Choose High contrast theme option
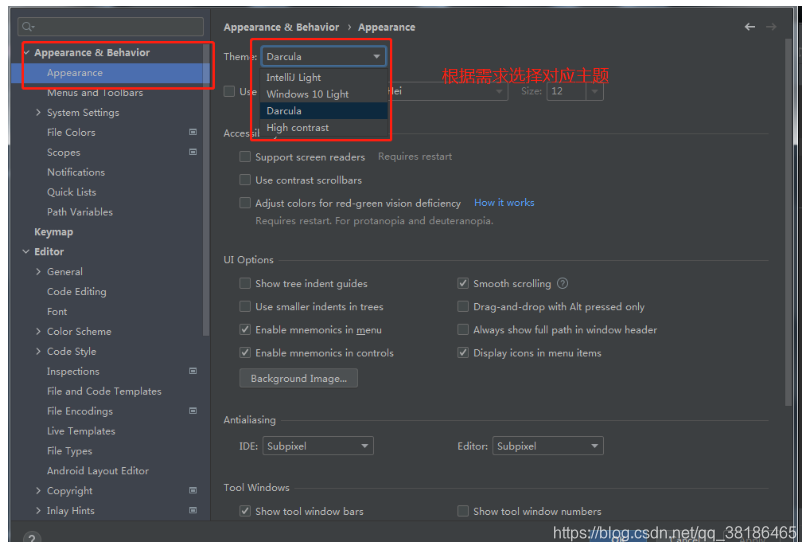807x552 pixels. tap(324, 128)
